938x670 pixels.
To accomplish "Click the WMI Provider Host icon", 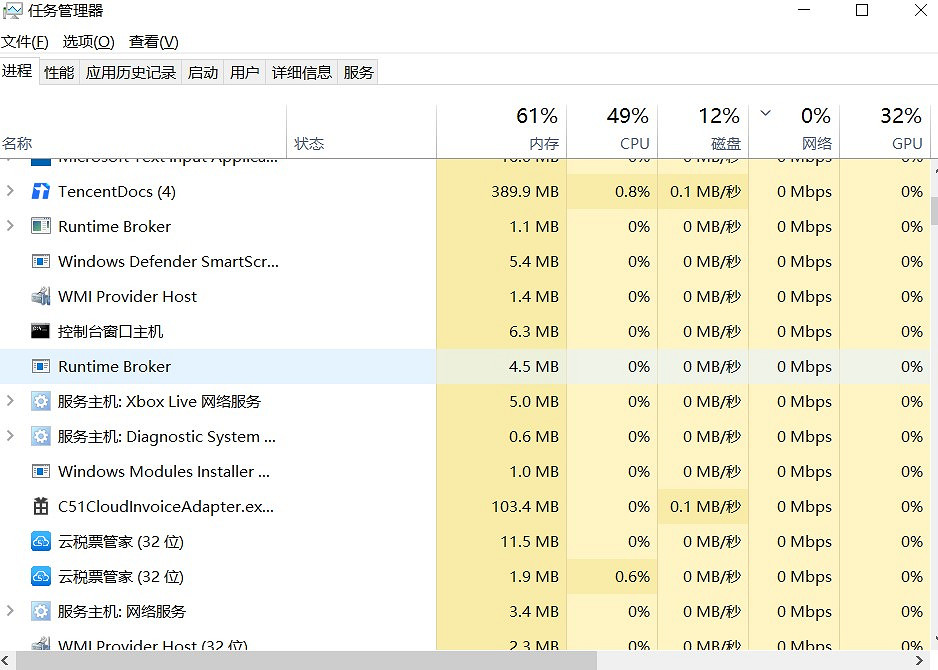I will click(x=41, y=296).
